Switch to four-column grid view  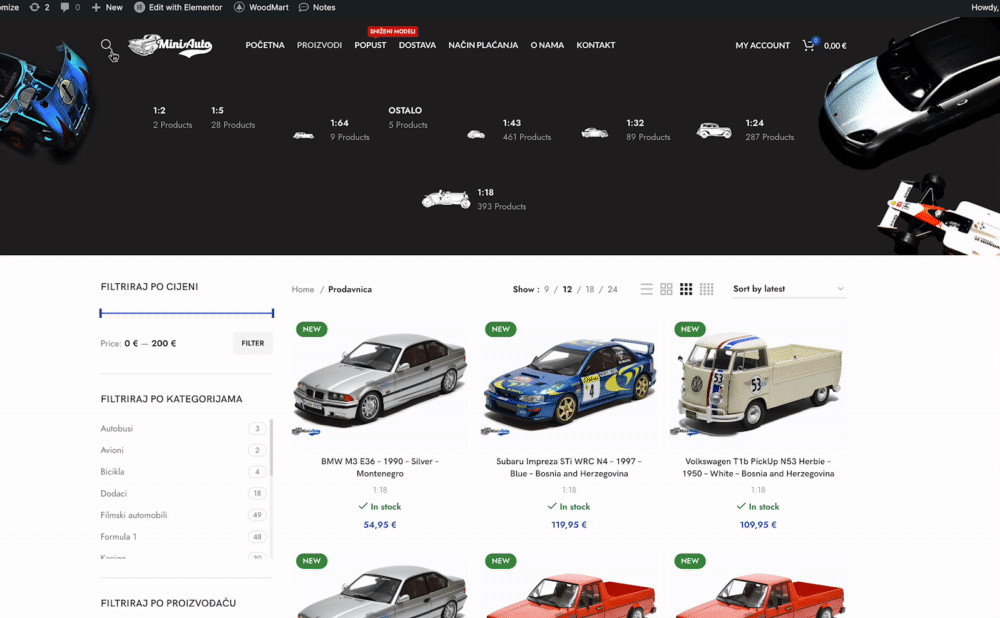pos(707,290)
